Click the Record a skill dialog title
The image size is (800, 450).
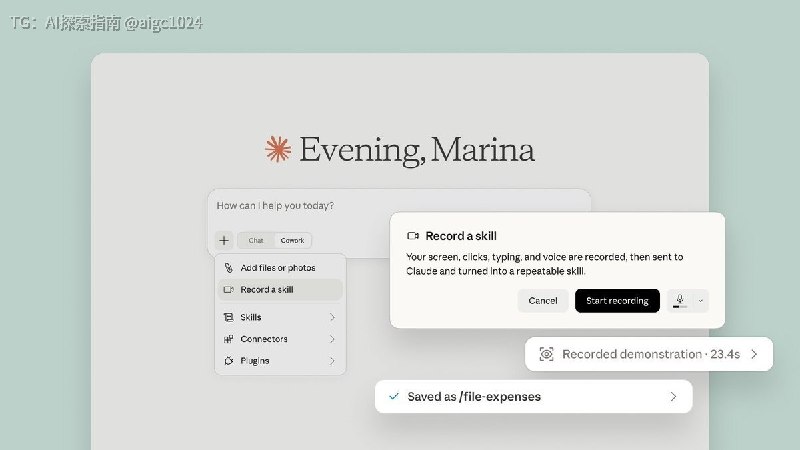coord(461,236)
